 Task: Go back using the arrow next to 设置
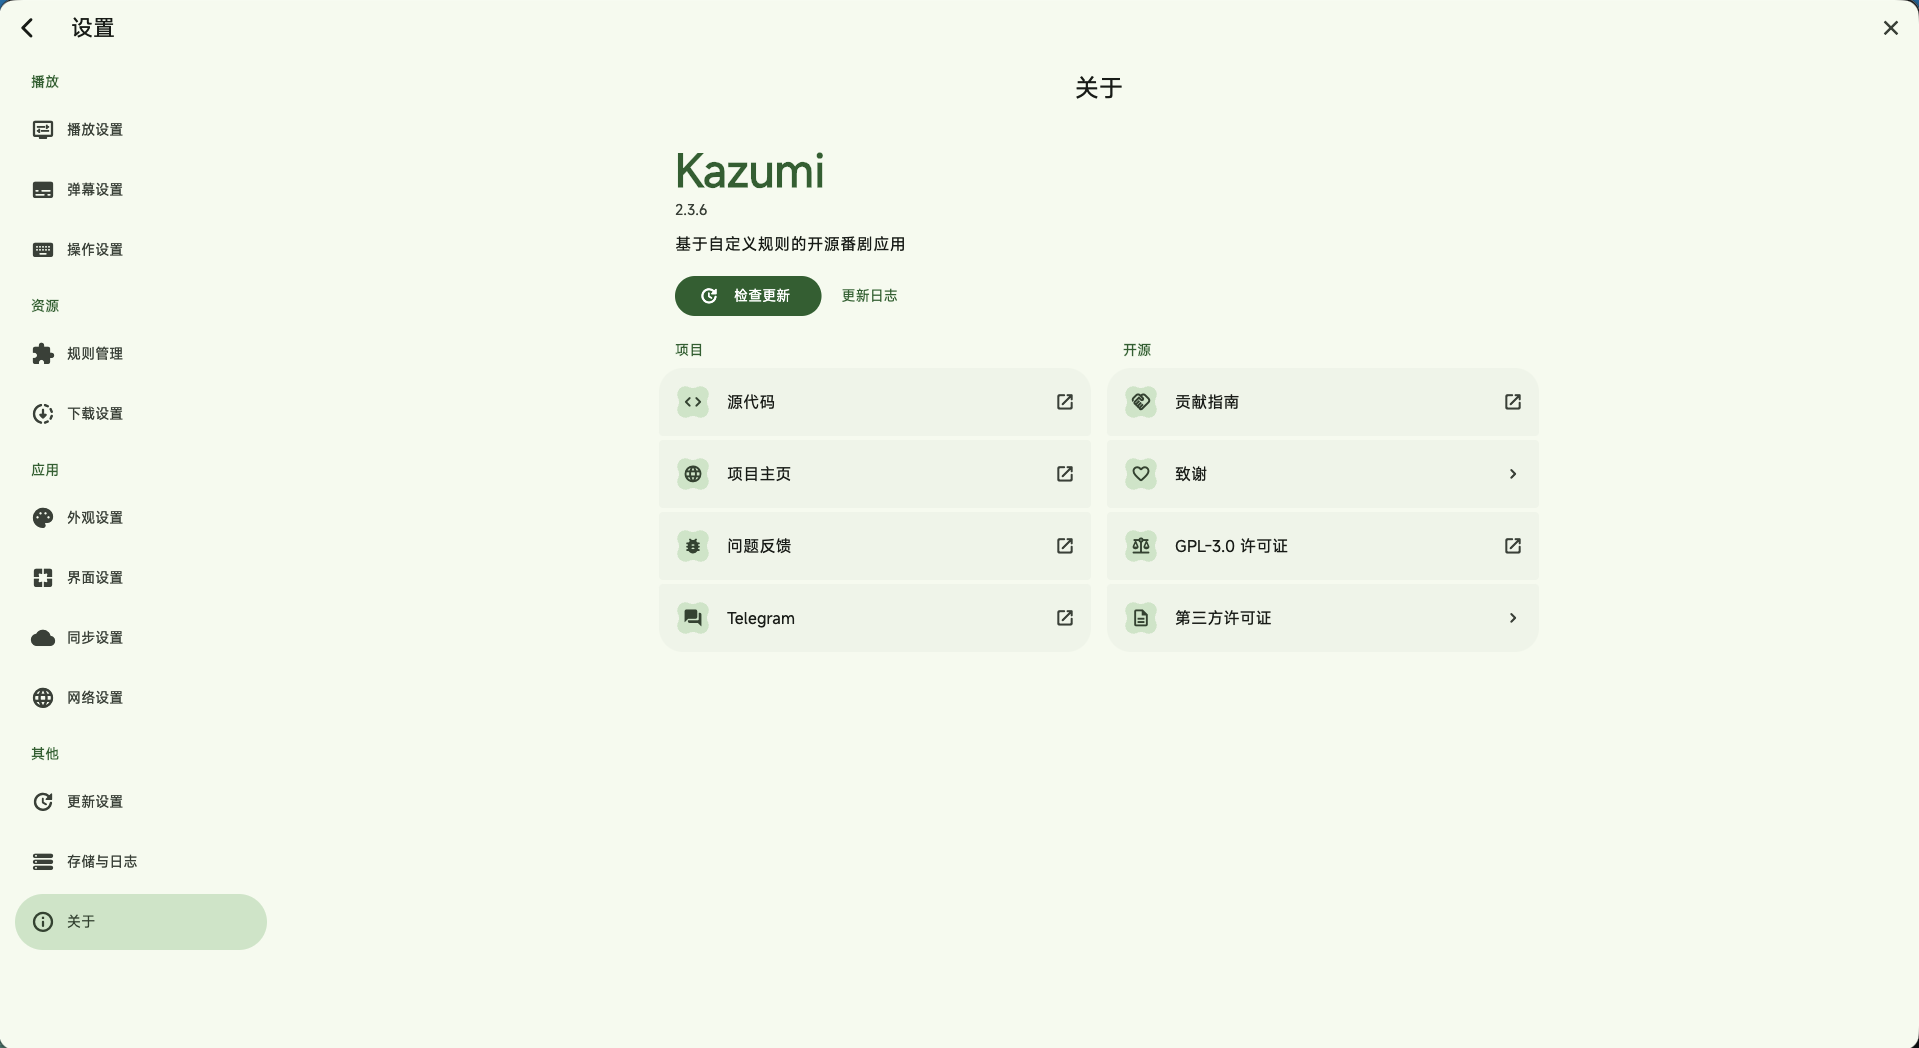tap(28, 28)
